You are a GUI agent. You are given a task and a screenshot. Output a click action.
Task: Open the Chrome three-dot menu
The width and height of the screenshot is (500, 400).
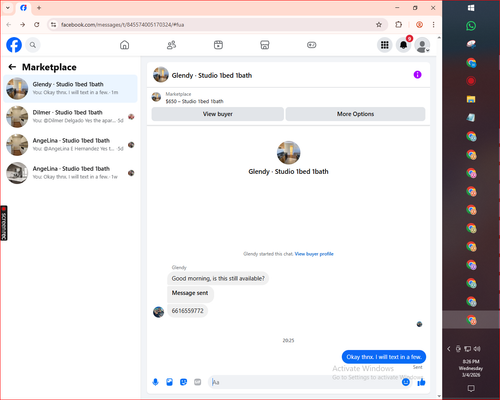[433, 25]
